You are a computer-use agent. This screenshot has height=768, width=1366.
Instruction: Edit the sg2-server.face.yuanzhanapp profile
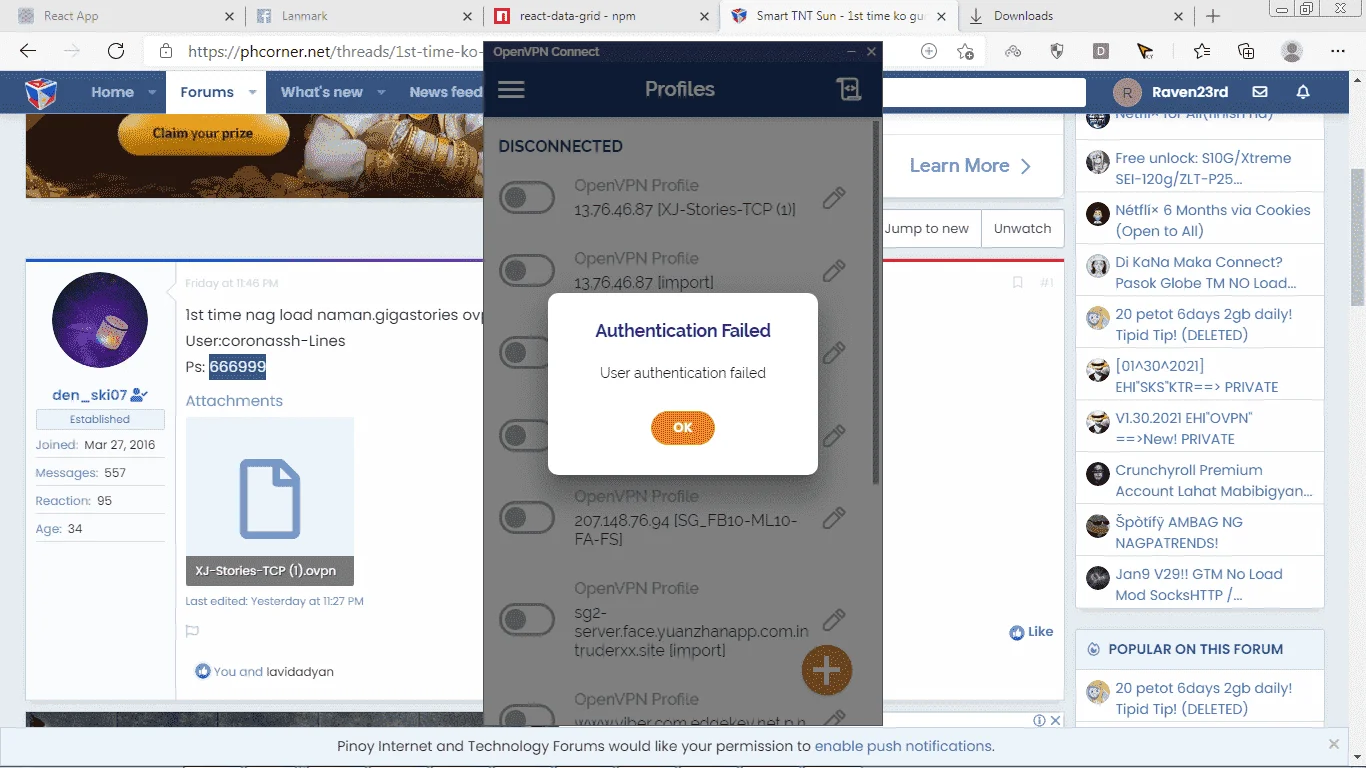834,620
